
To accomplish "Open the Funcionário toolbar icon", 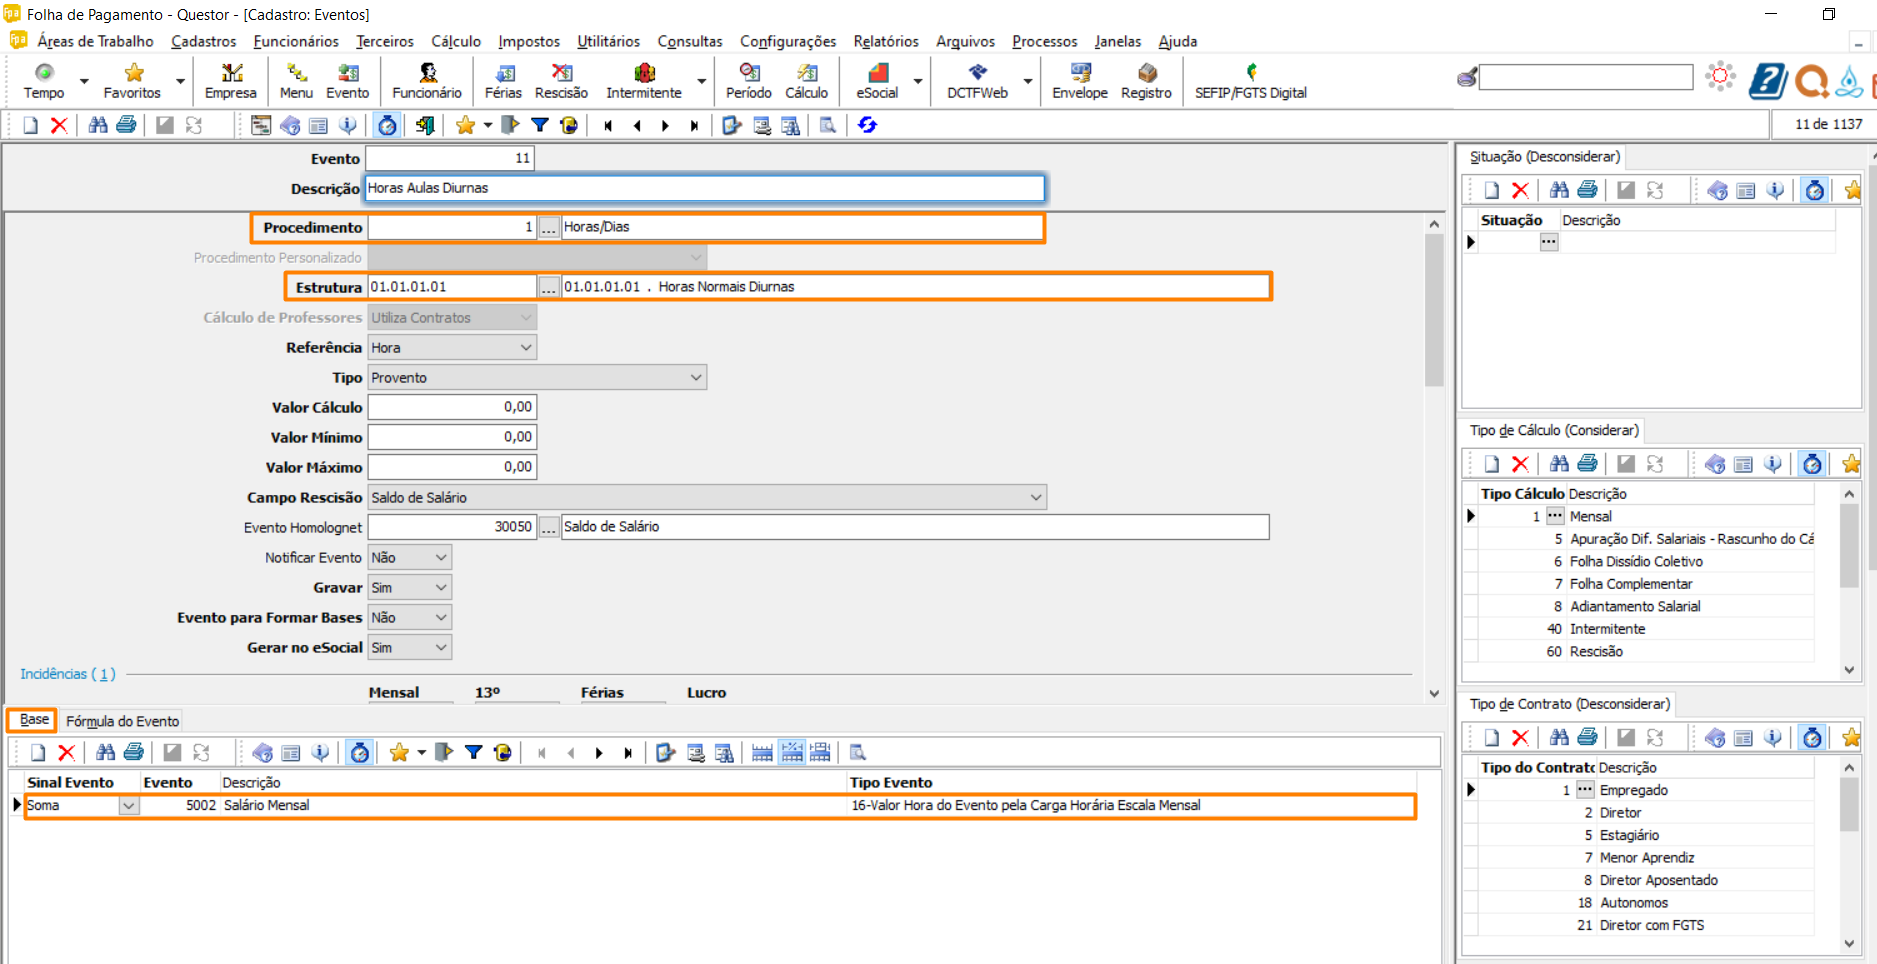I will click(x=427, y=80).
